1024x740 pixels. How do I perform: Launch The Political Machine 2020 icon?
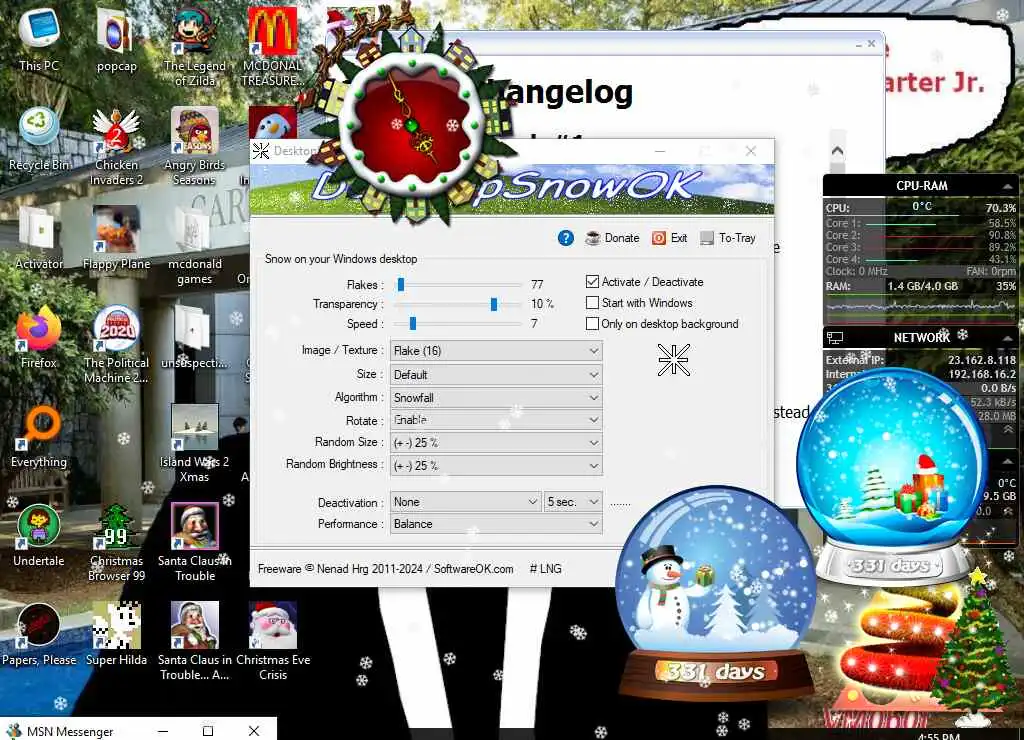pos(116,344)
